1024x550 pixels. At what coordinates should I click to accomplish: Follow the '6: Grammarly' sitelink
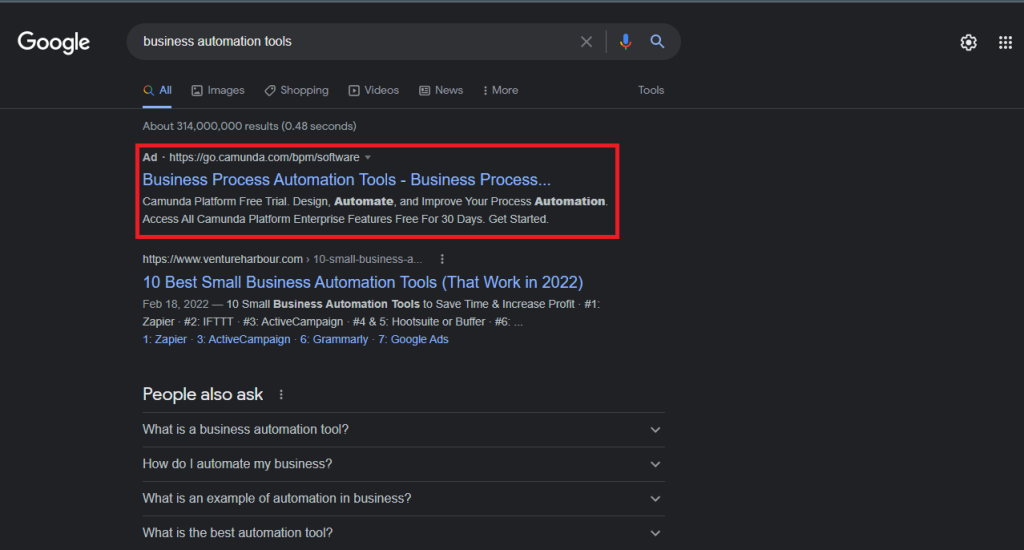pos(334,340)
